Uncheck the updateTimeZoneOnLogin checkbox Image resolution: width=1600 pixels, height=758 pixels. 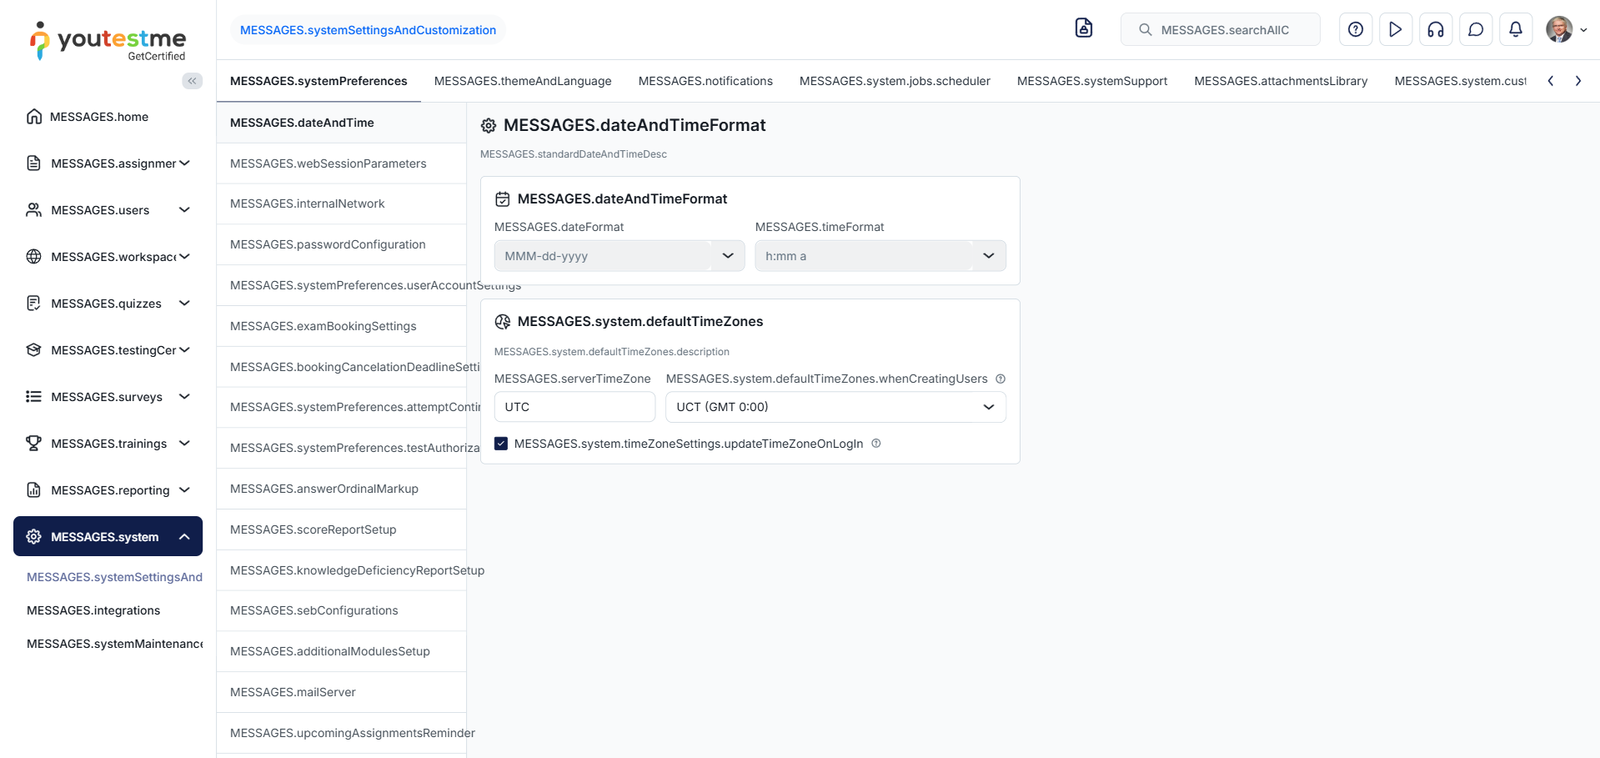click(x=501, y=444)
